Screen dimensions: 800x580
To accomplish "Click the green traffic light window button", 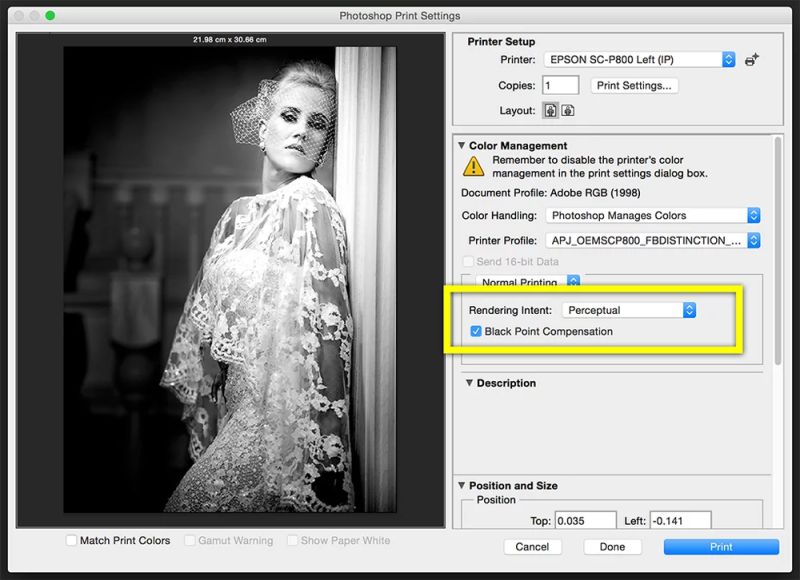I will coord(50,15).
